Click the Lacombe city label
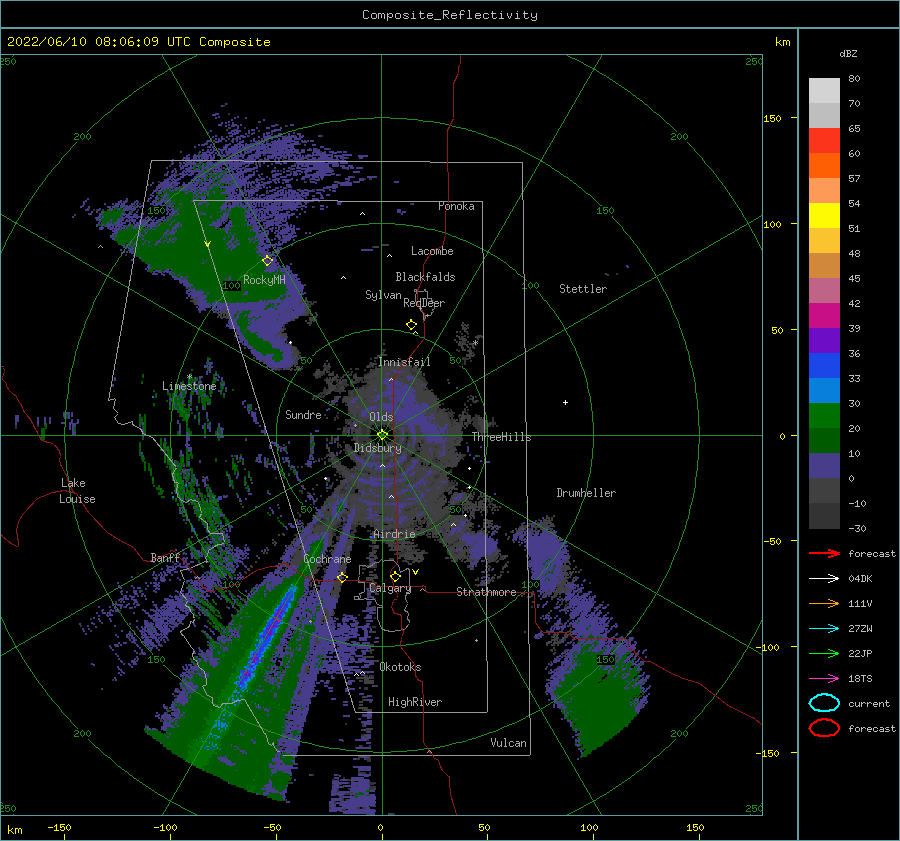Screen dimensions: 900x841 (x=432, y=251)
